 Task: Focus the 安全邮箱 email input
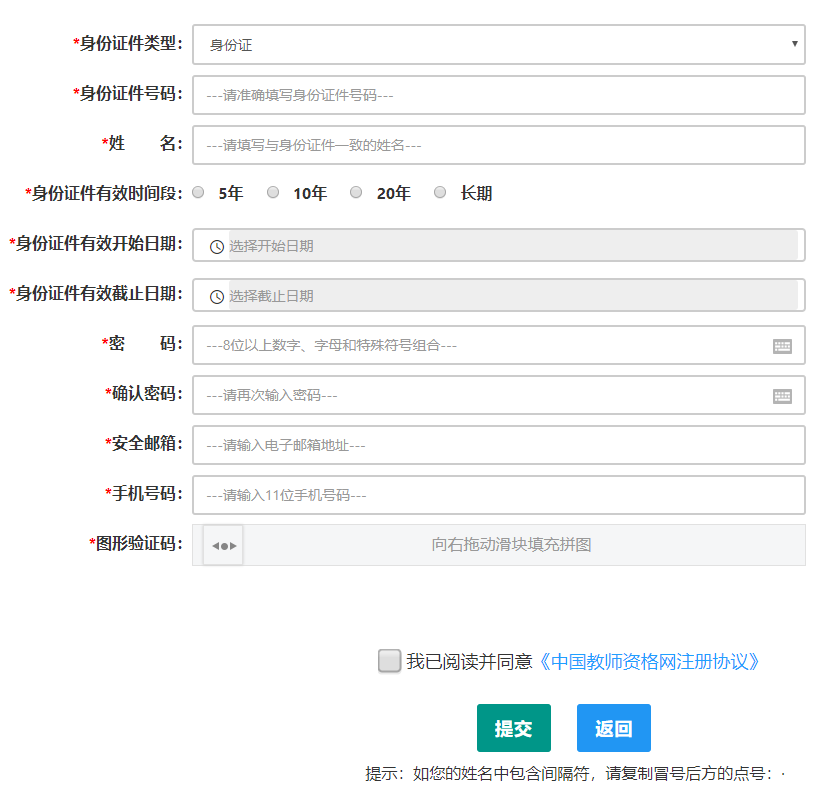coord(498,445)
